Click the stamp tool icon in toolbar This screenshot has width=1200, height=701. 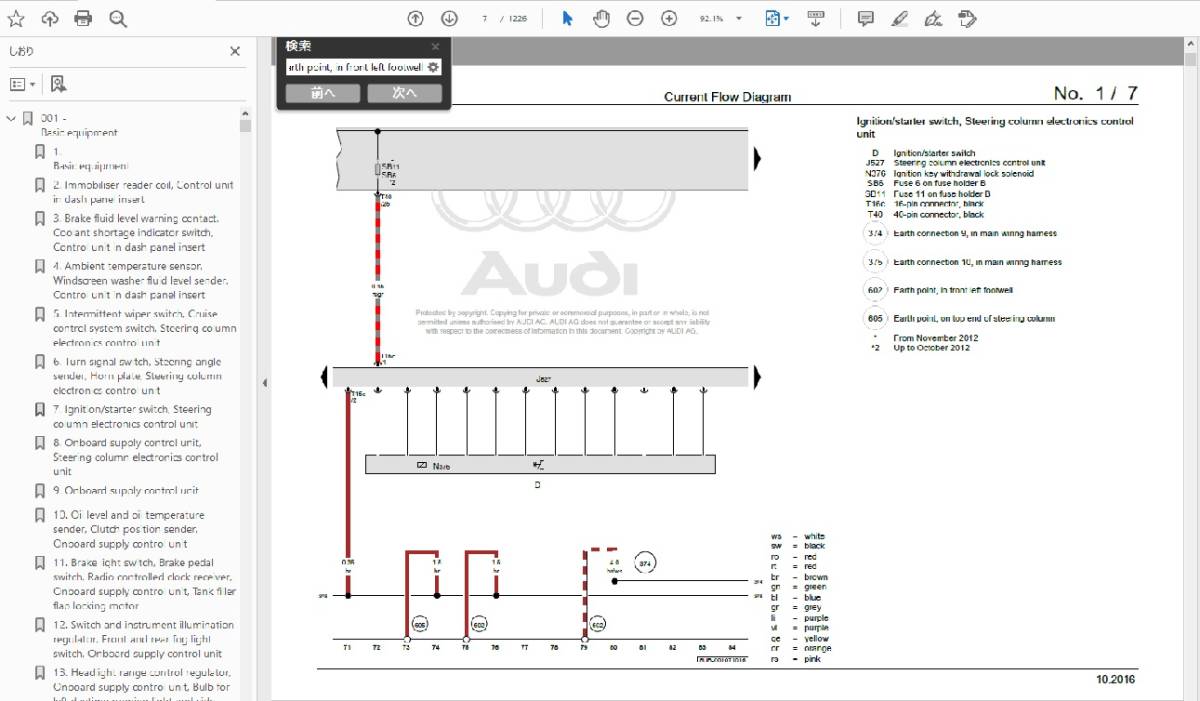tap(966, 18)
